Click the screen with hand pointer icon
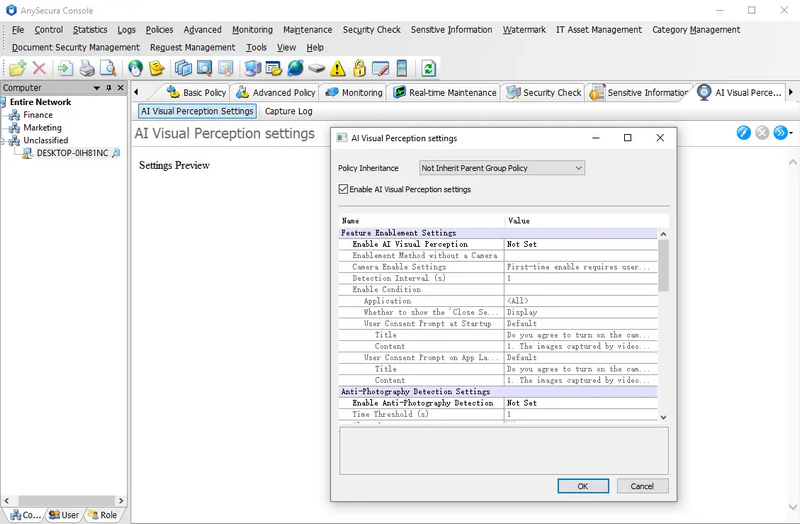This screenshot has height=524, width=800. pos(226,68)
